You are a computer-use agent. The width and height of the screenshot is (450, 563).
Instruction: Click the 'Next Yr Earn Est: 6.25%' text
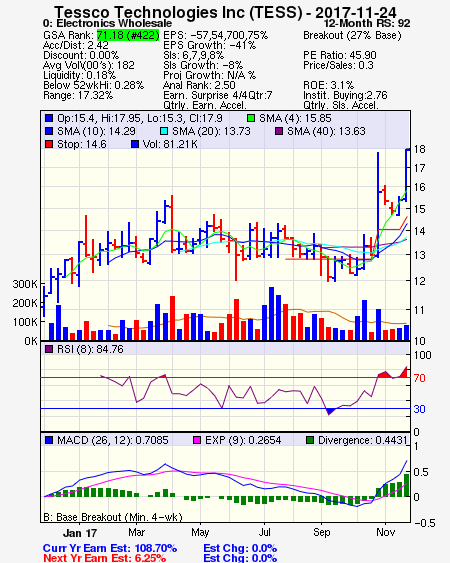105,558
